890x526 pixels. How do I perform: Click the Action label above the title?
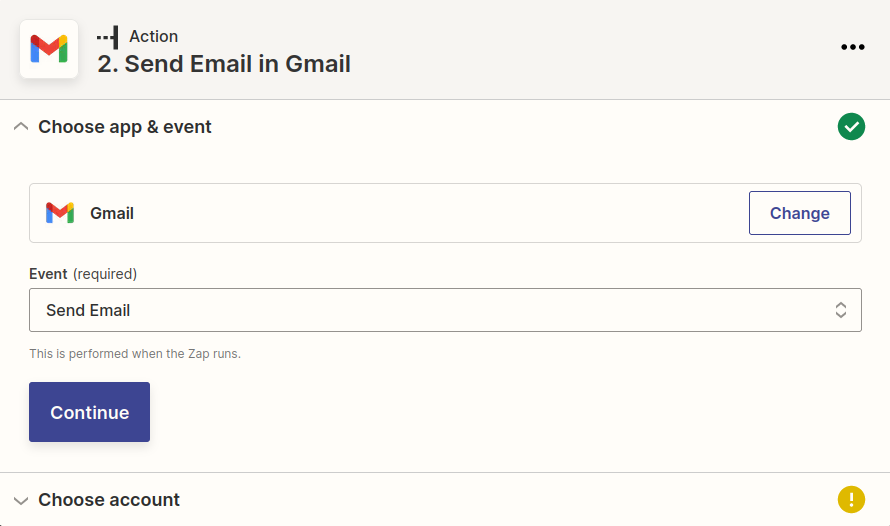pos(153,36)
